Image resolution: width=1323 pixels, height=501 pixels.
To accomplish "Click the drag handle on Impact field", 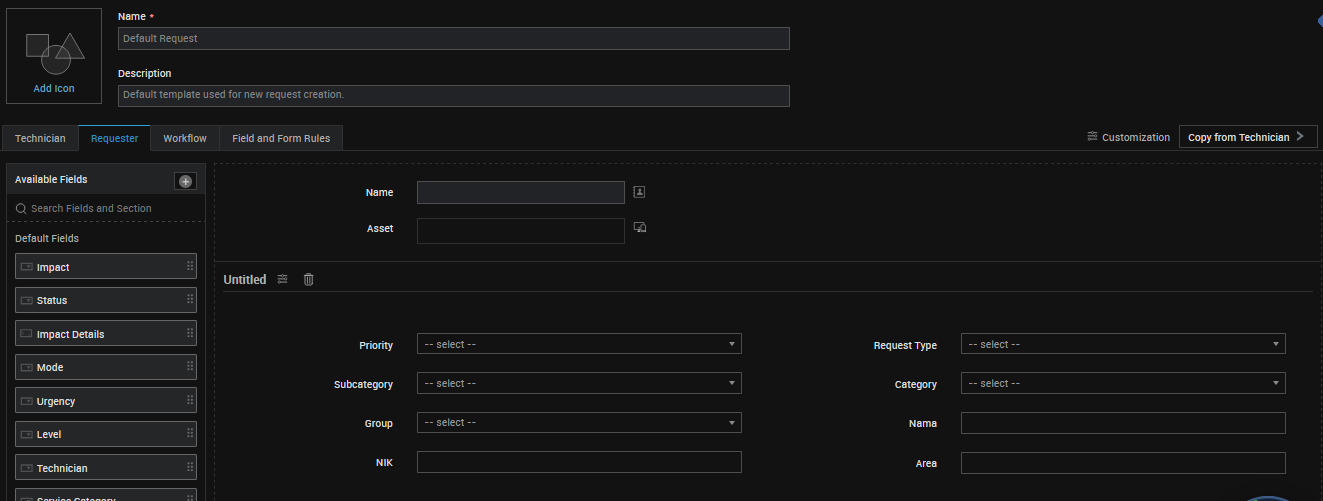I will pyautogui.click(x=190, y=266).
